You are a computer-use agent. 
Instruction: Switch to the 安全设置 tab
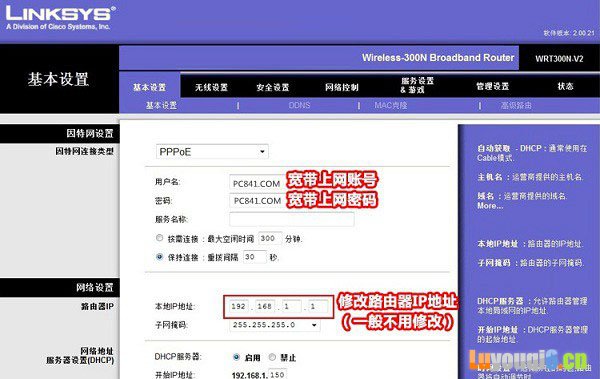point(273,87)
